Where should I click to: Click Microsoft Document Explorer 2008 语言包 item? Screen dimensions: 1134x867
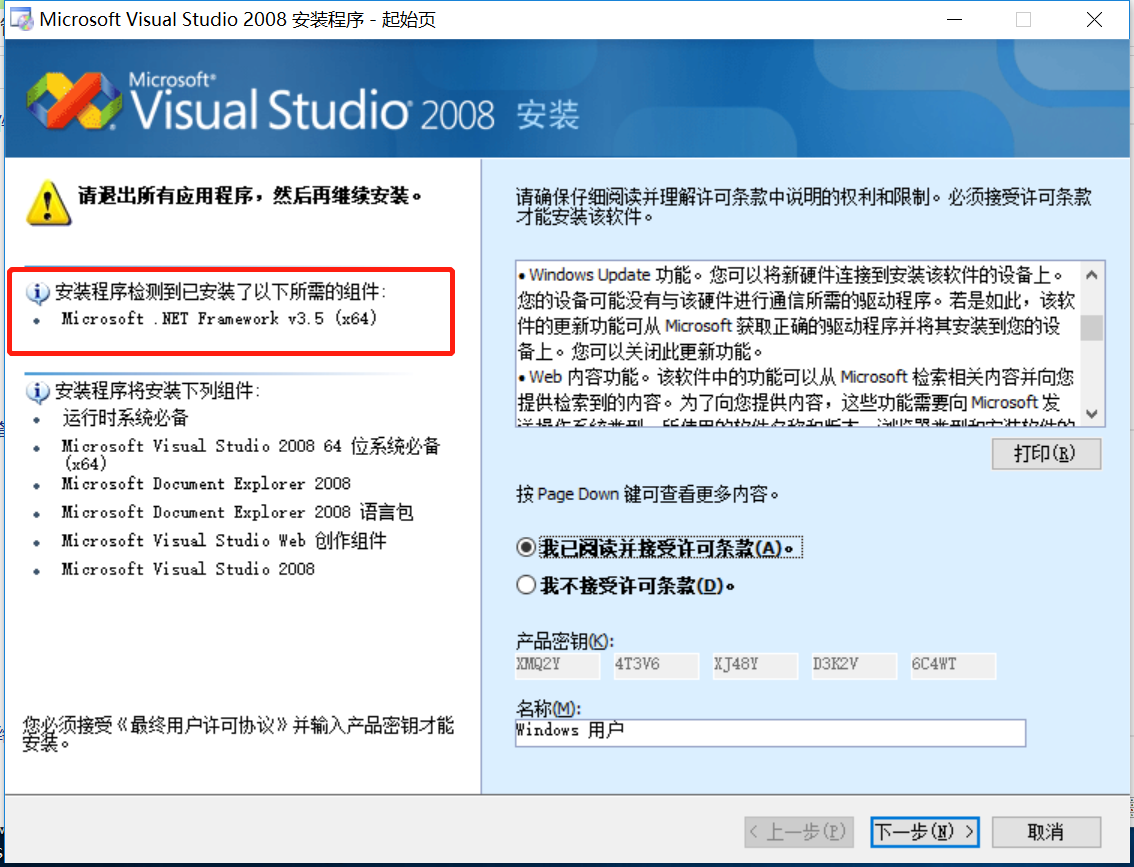coord(237,512)
